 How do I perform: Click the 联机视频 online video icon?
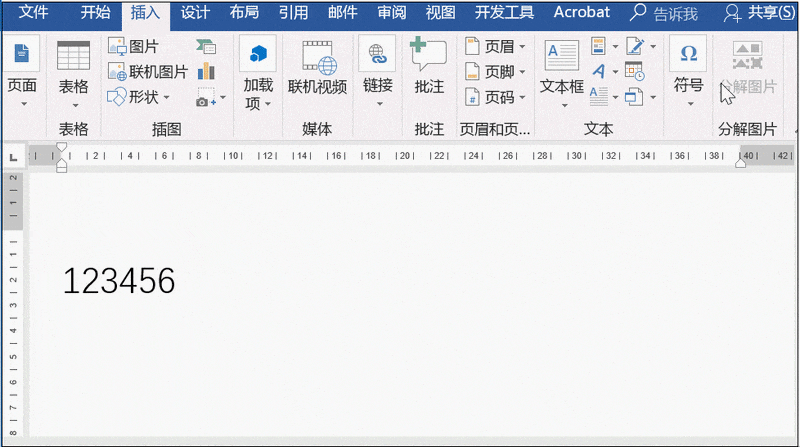tap(318, 57)
